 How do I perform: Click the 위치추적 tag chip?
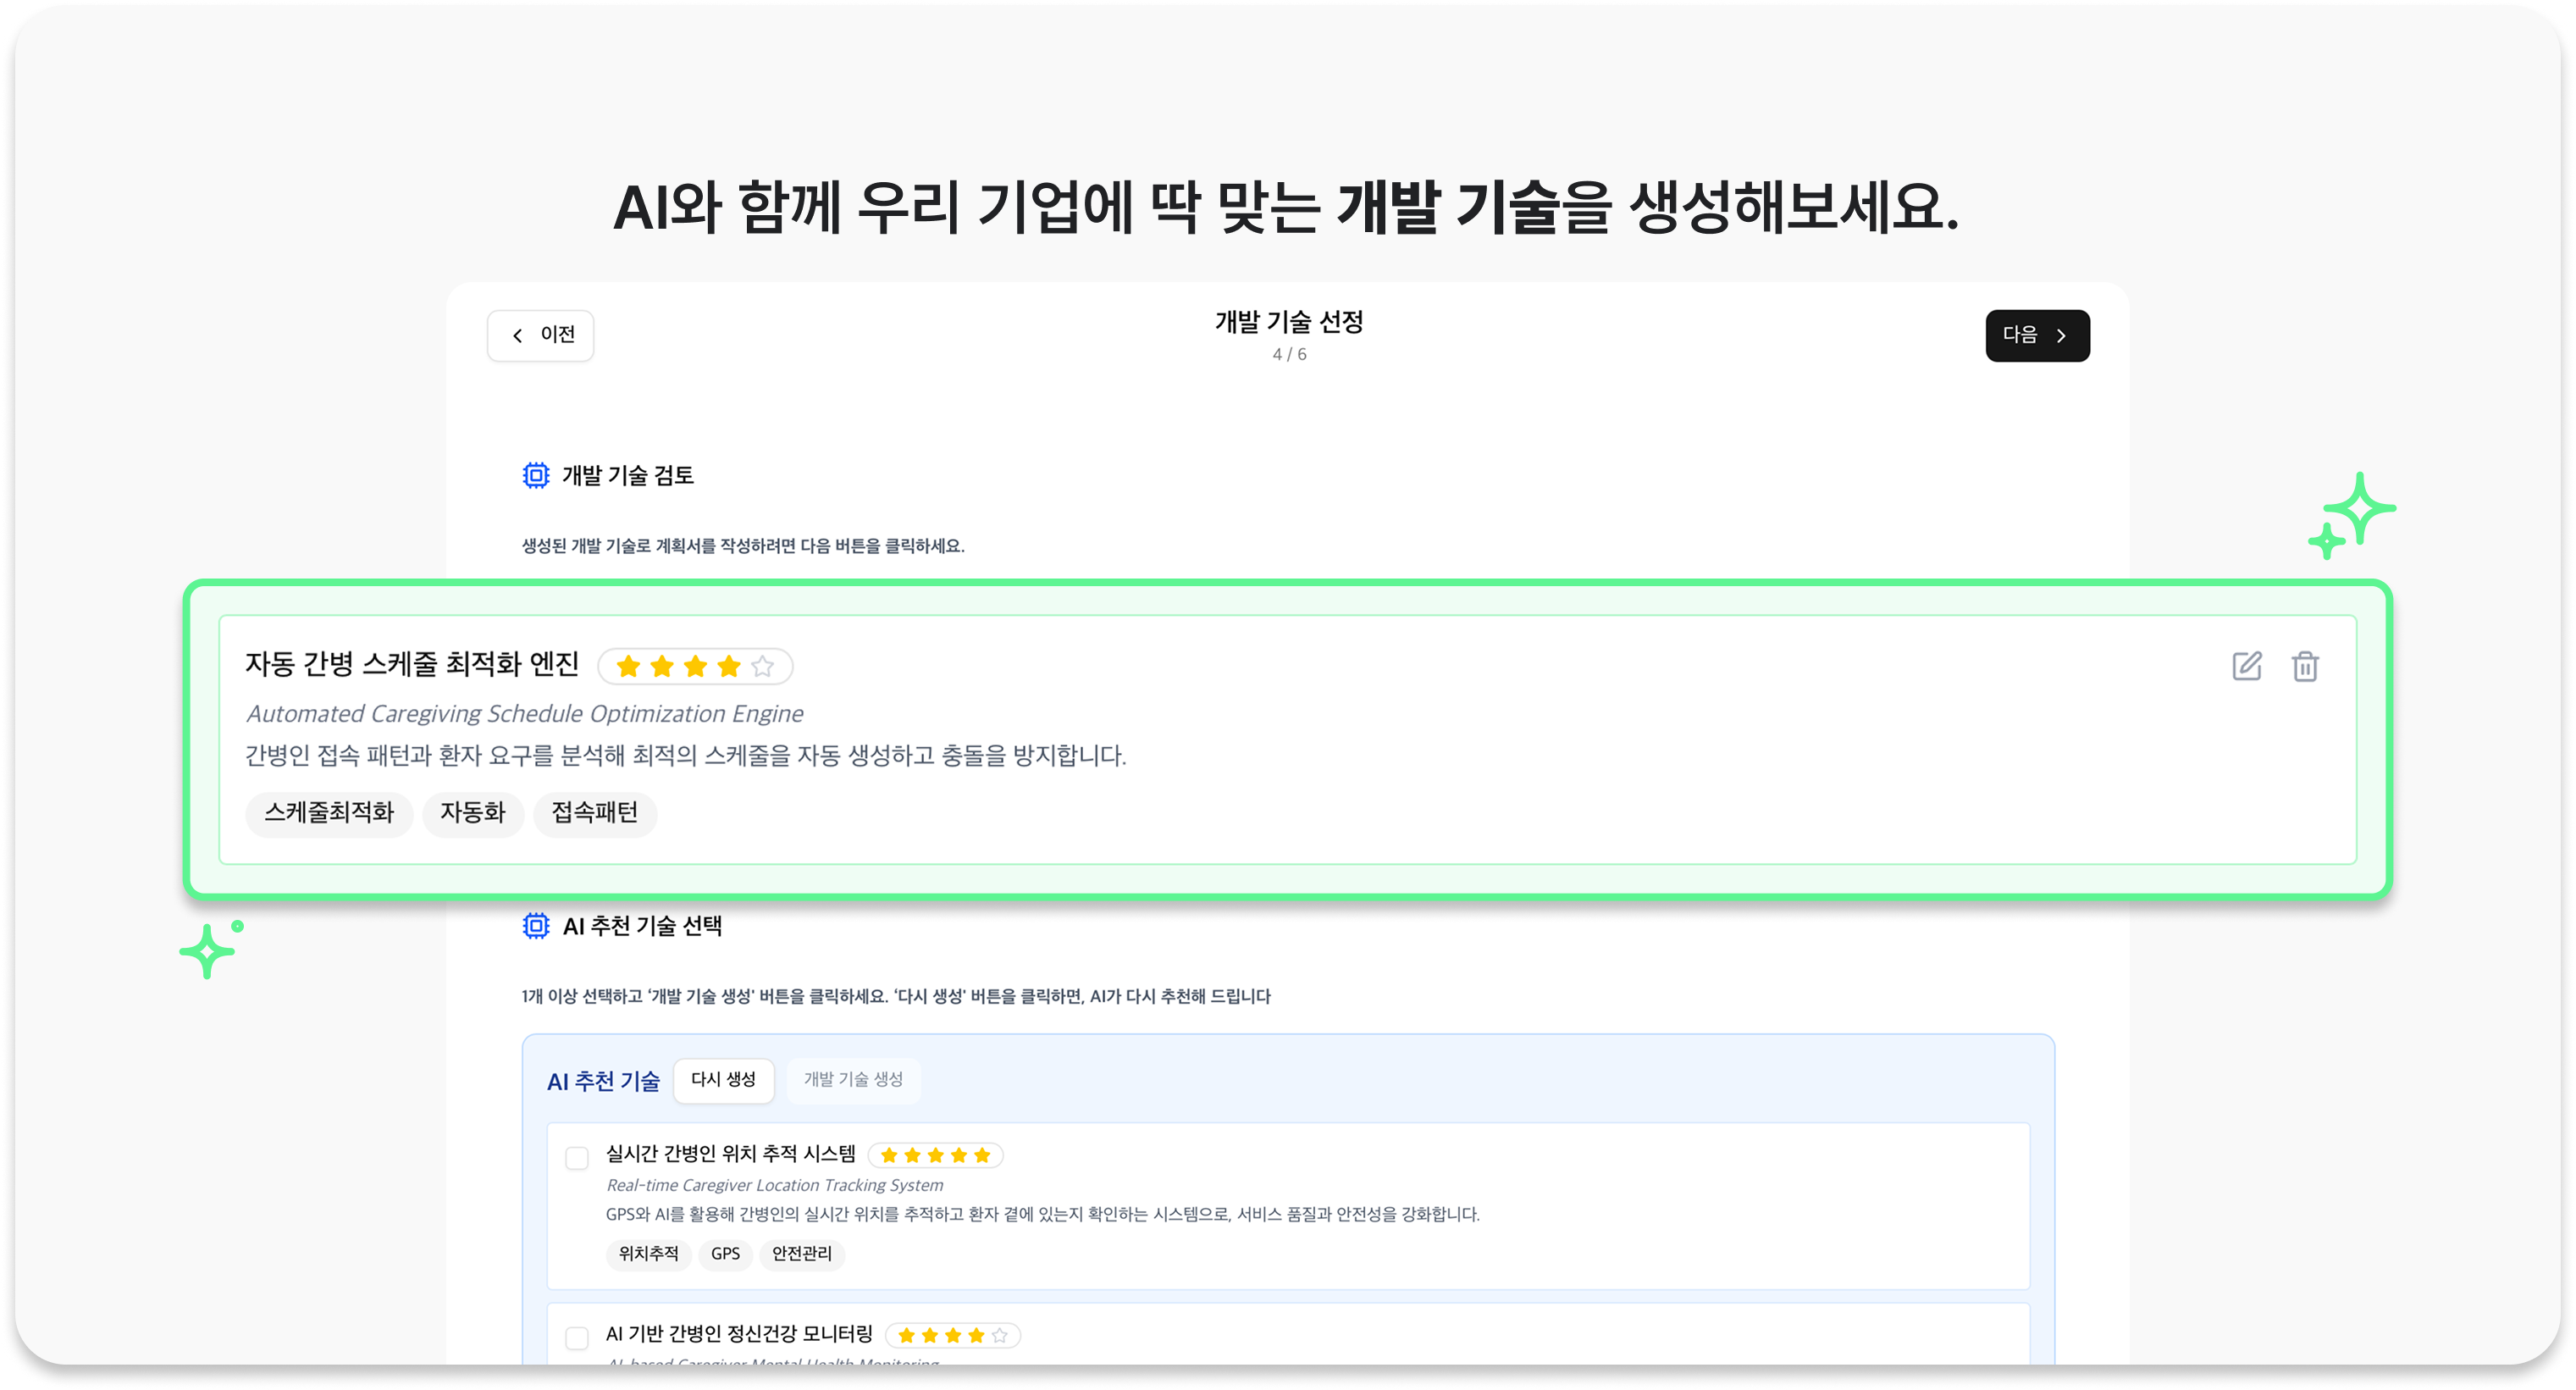point(648,1254)
